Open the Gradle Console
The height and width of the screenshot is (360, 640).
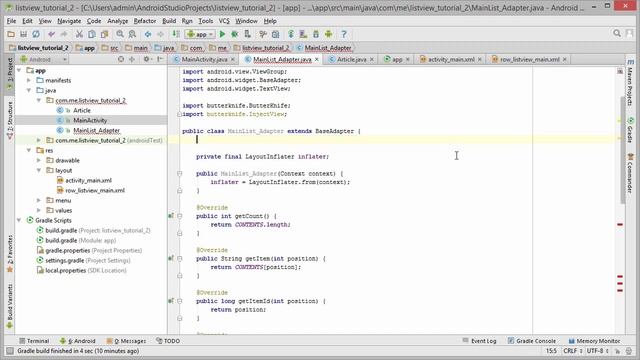(x=532, y=341)
